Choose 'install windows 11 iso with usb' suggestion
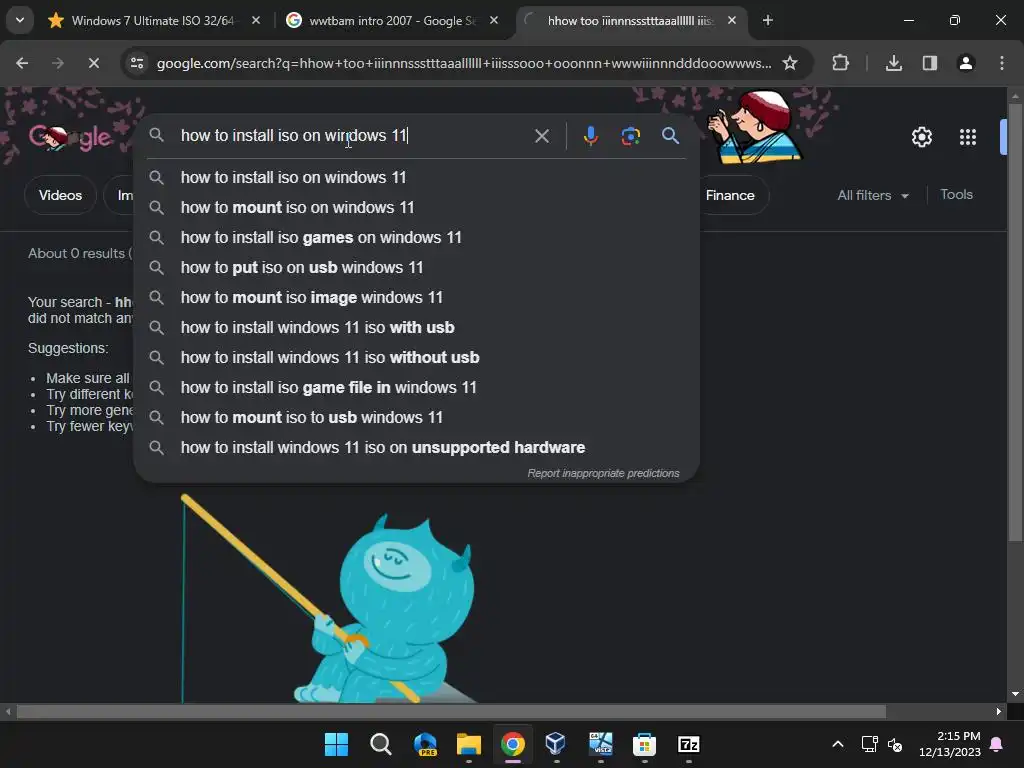The height and width of the screenshot is (768, 1024). pyautogui.click(x=416, y=327)
